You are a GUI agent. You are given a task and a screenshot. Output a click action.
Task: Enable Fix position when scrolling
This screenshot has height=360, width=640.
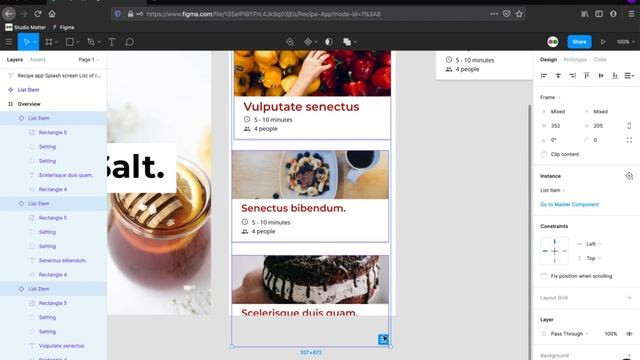pos(544,276)
